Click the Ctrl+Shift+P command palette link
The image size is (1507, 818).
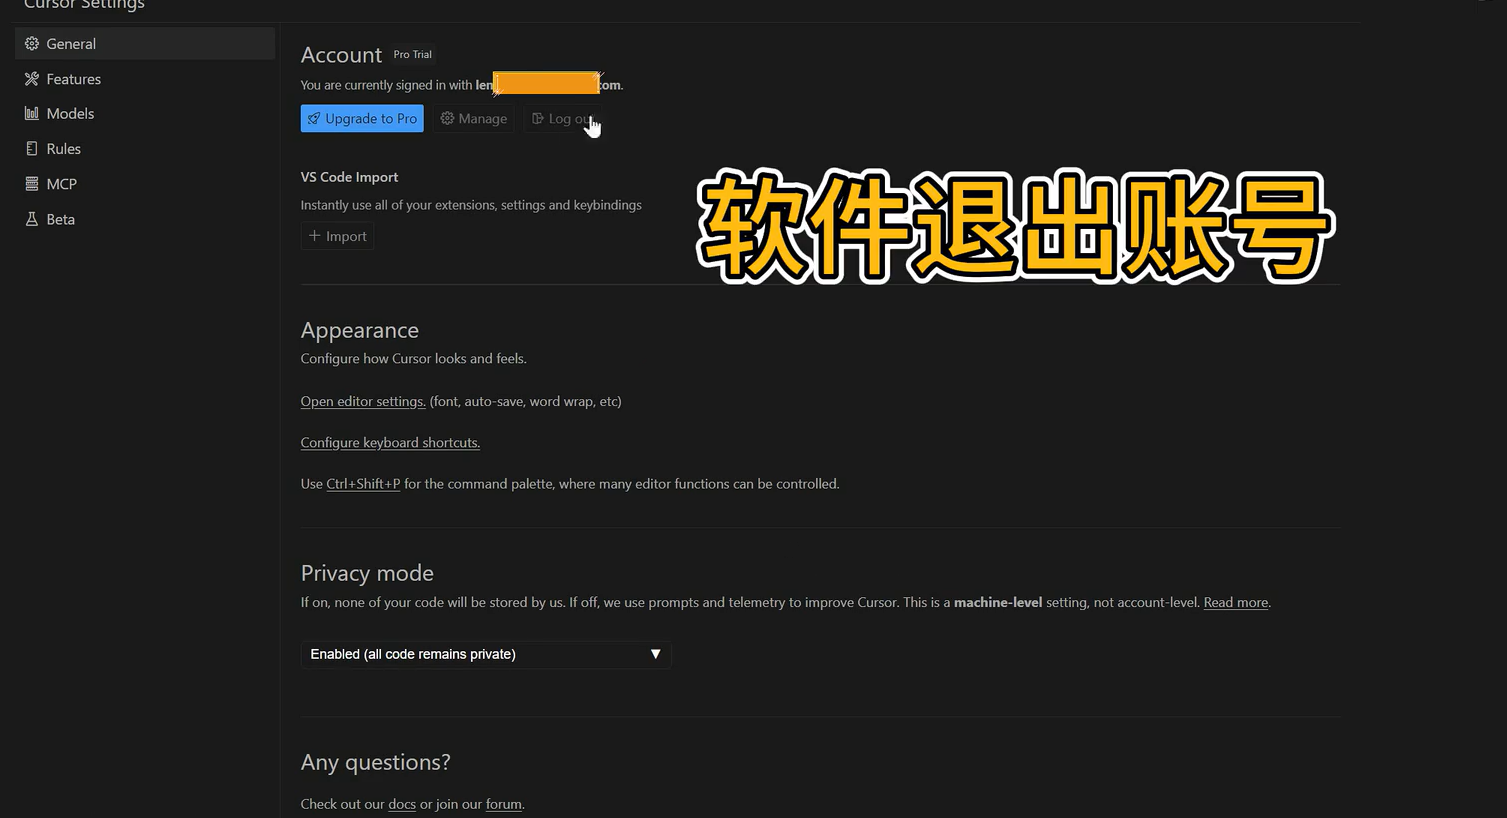363,484
